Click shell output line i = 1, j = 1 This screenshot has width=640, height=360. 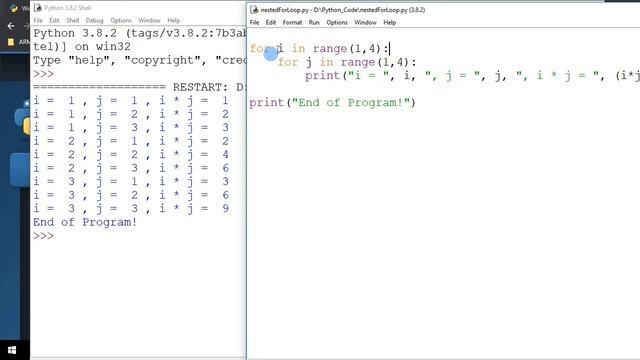[x=131, y=101]
